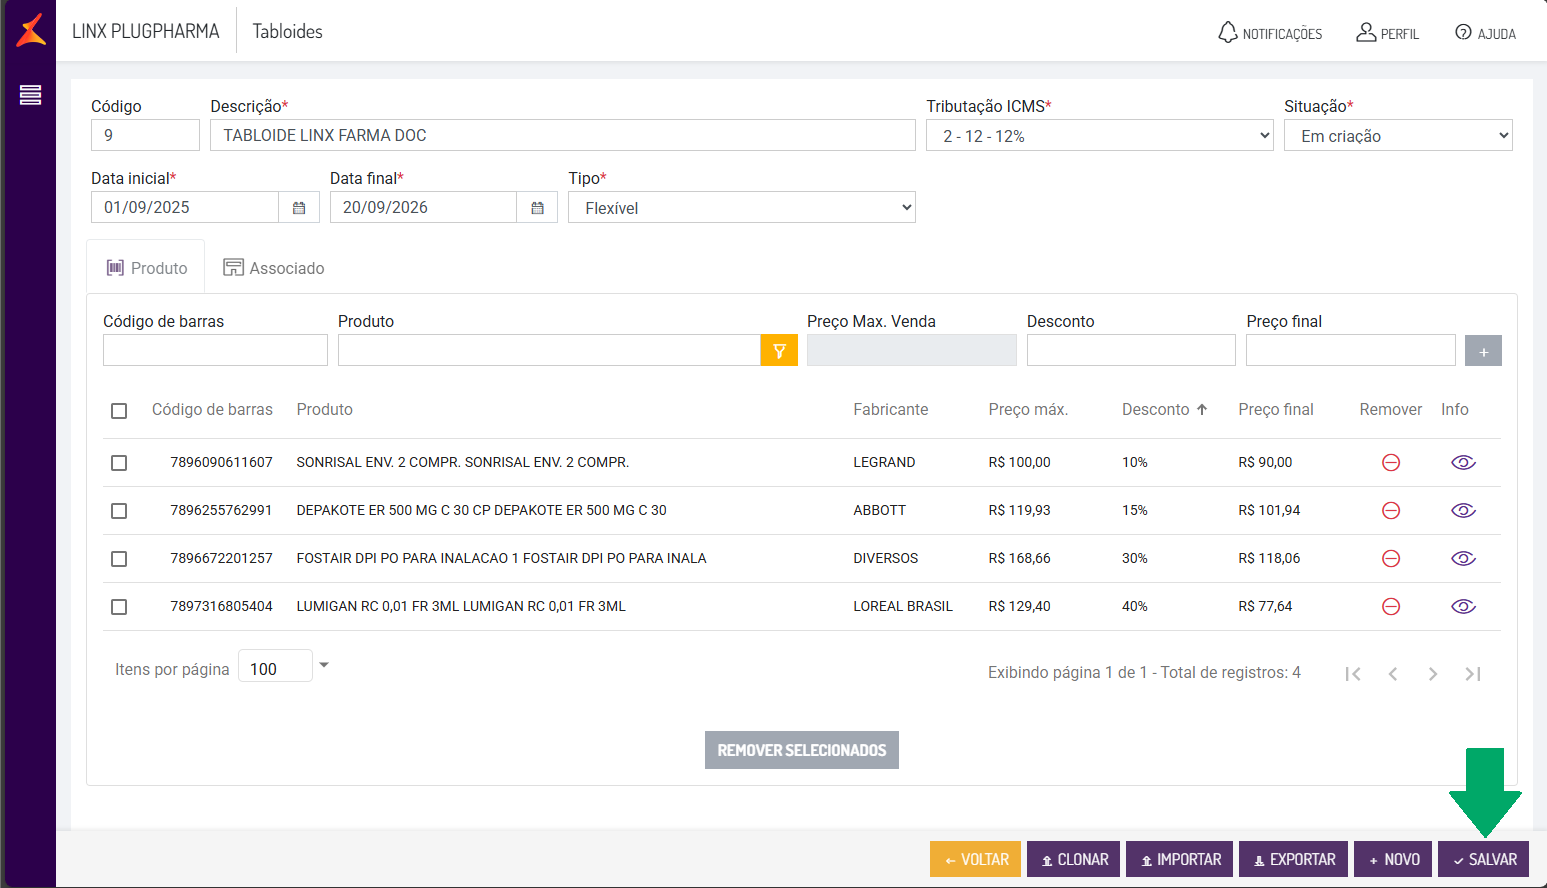1547x888 pixels.
Task: Click the Linx Plugpharma logo icon
Action: point(31,30)
